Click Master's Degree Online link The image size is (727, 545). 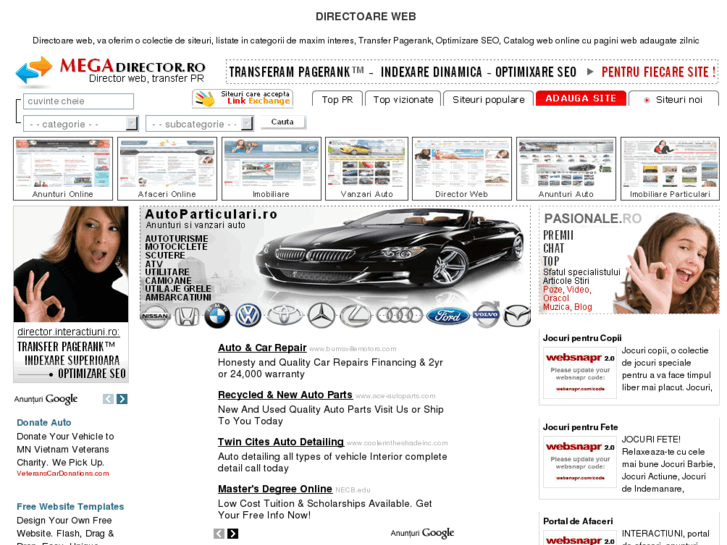pyautogui.click(x=275, y=489)
